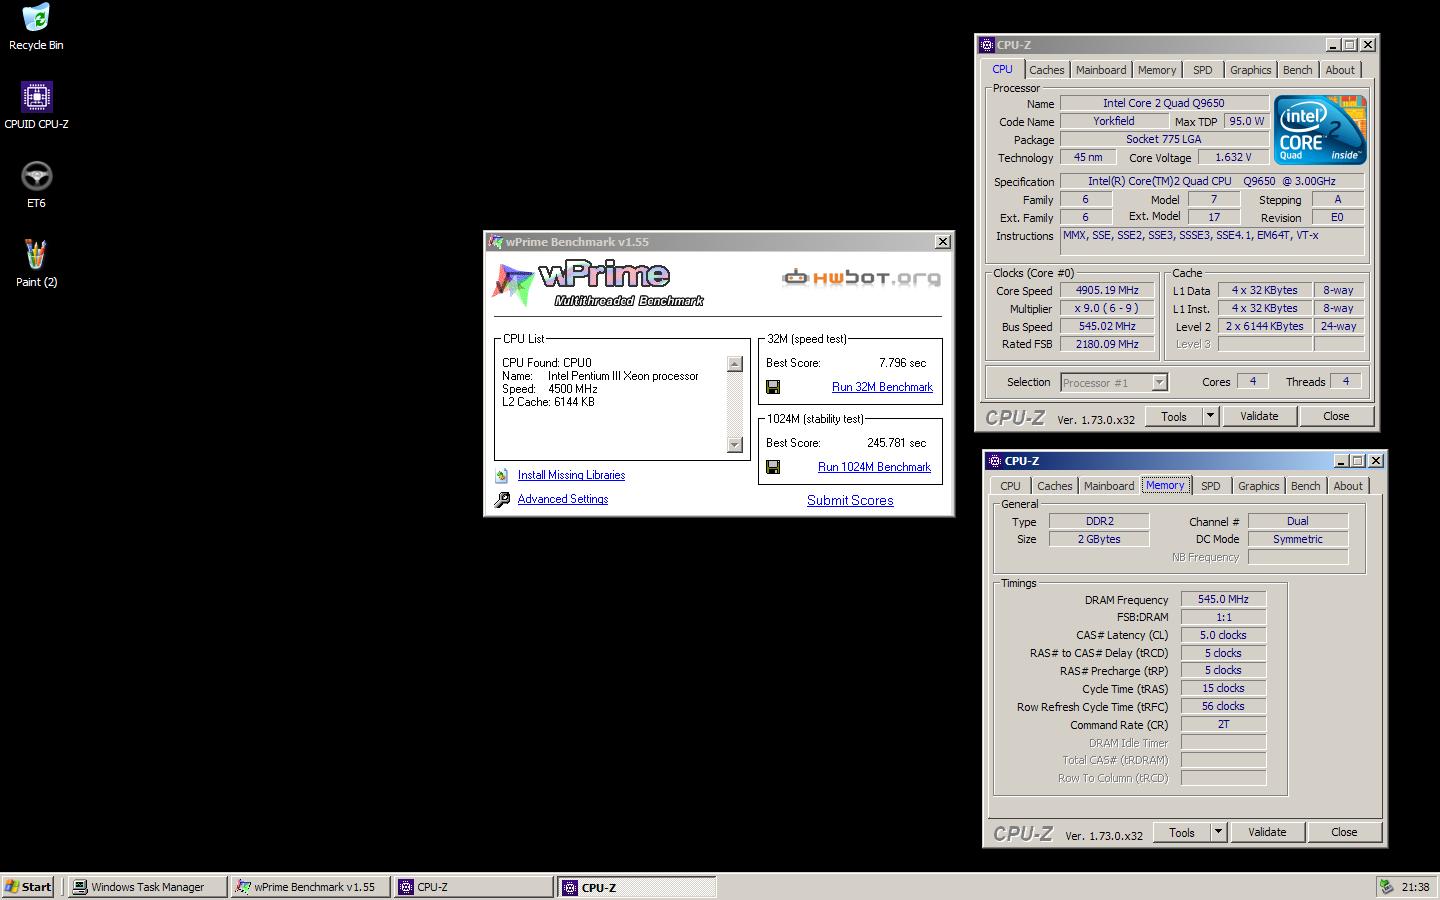Open Graphics tab in top CPU-Z window
Viewport: 1440px width, 900px height.
1251,70
